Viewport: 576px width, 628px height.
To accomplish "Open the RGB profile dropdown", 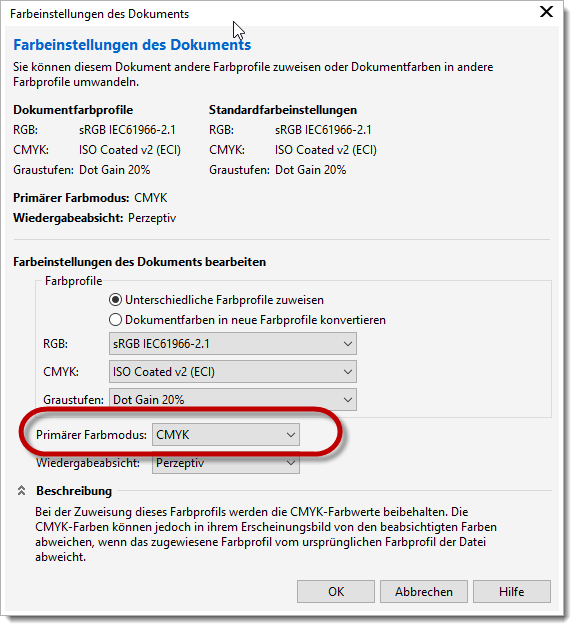I will point(233,344).
